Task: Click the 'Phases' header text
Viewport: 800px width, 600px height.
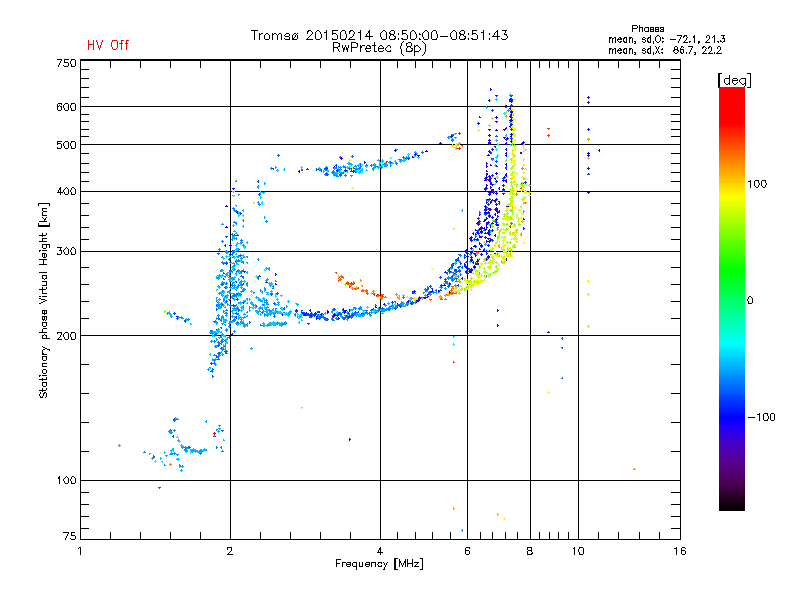Action: [x=647, y=29]
